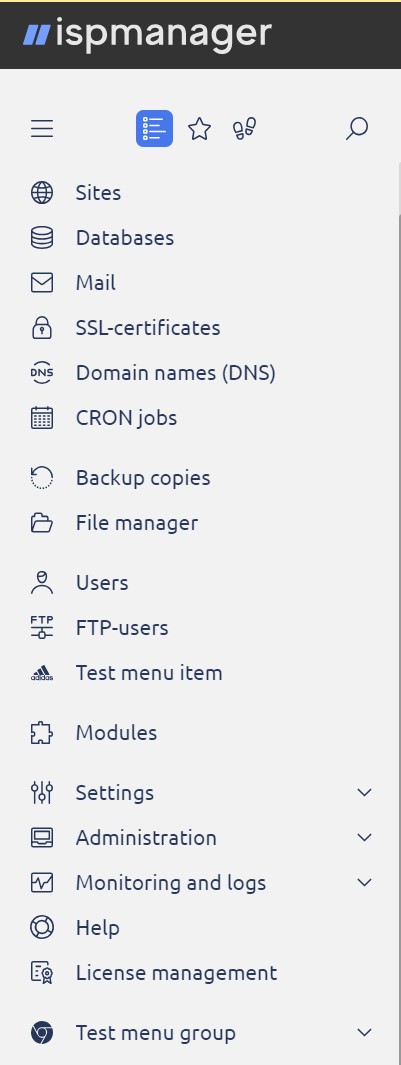Open Domain names (DNS)
Viewport: 401px width, 1065px height.
click(x=175, y=373)
